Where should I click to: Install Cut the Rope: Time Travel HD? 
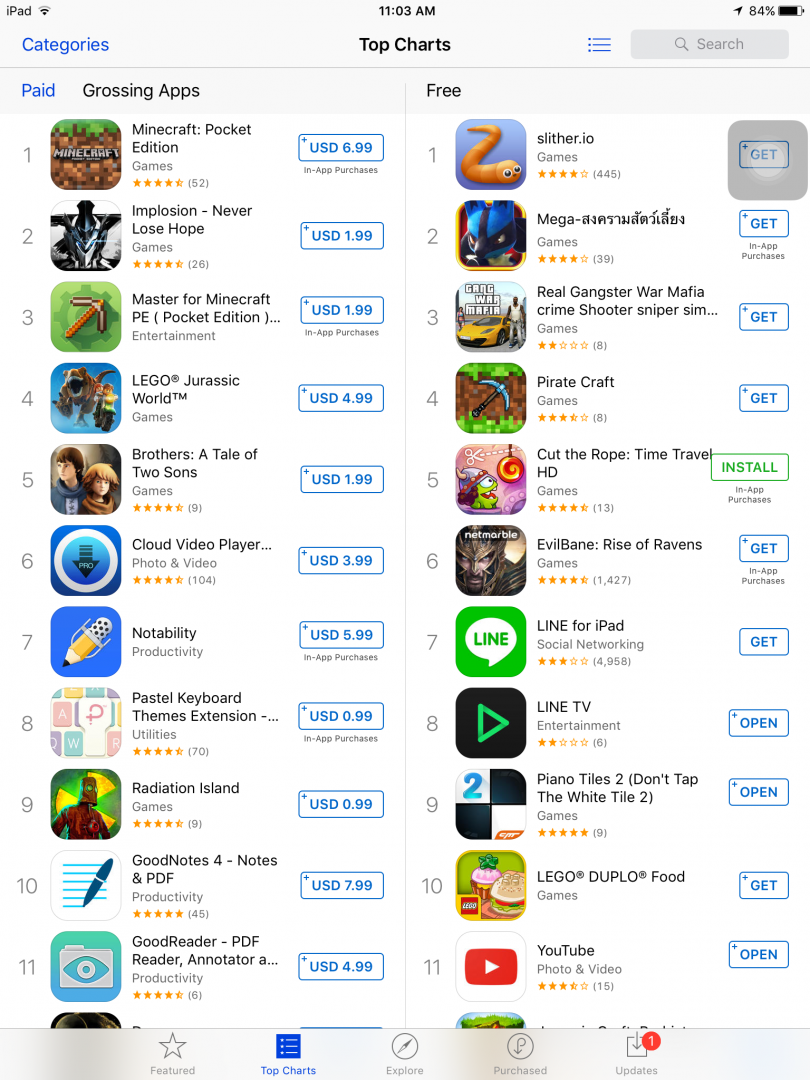(x=749, y=467)
